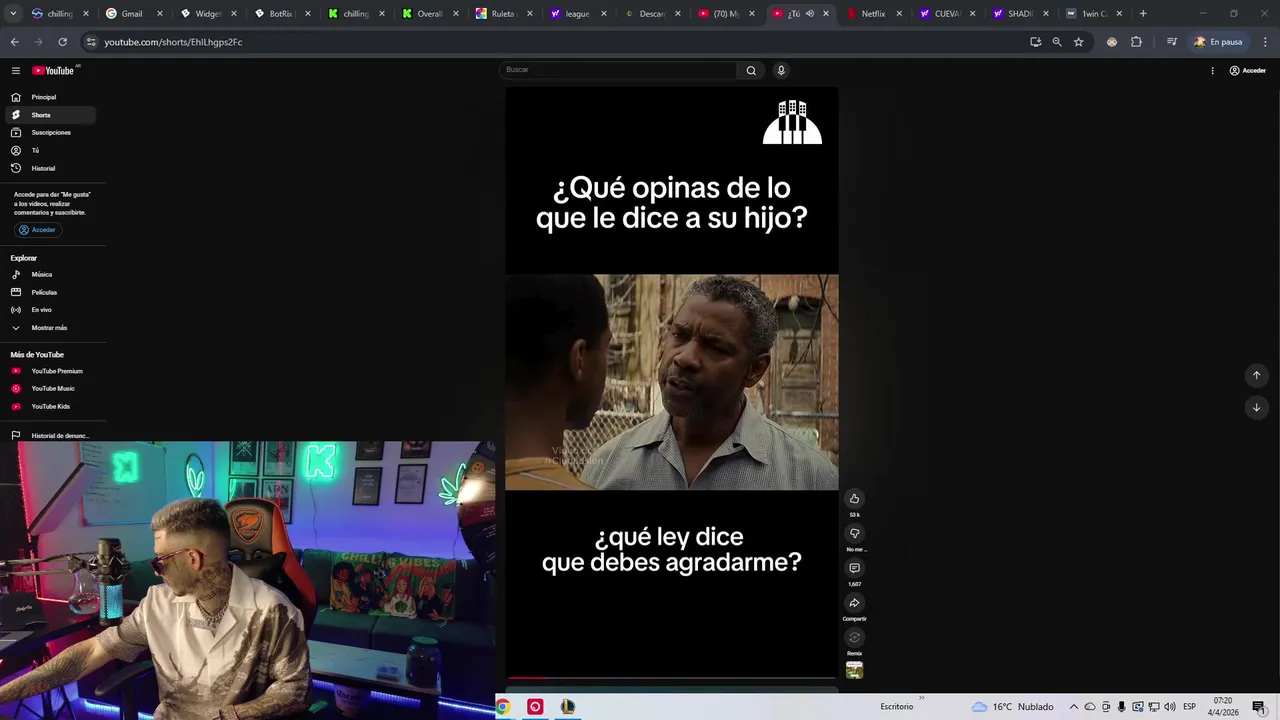The height and width of the screenshot is (720, 1280).
Task: Open Suscripciones in the sidebar
Action: (52, 132)
